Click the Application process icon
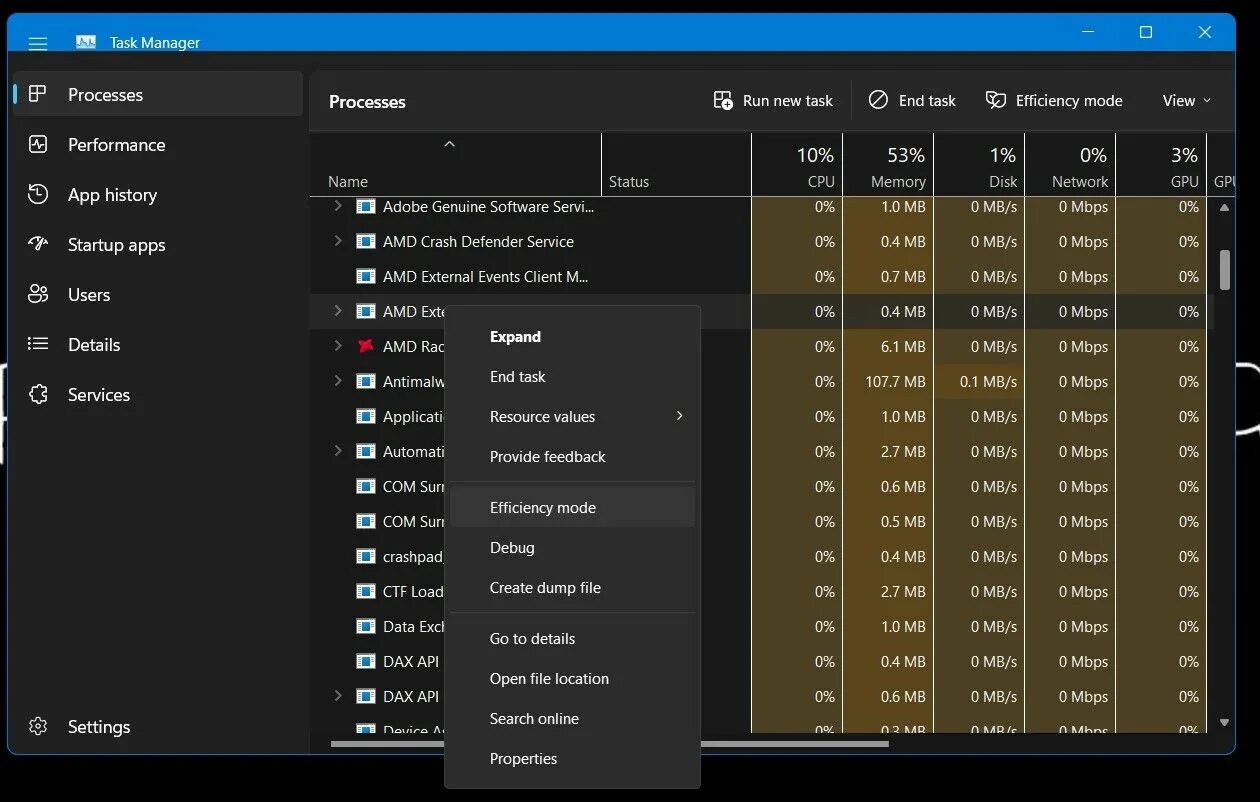 366,417
